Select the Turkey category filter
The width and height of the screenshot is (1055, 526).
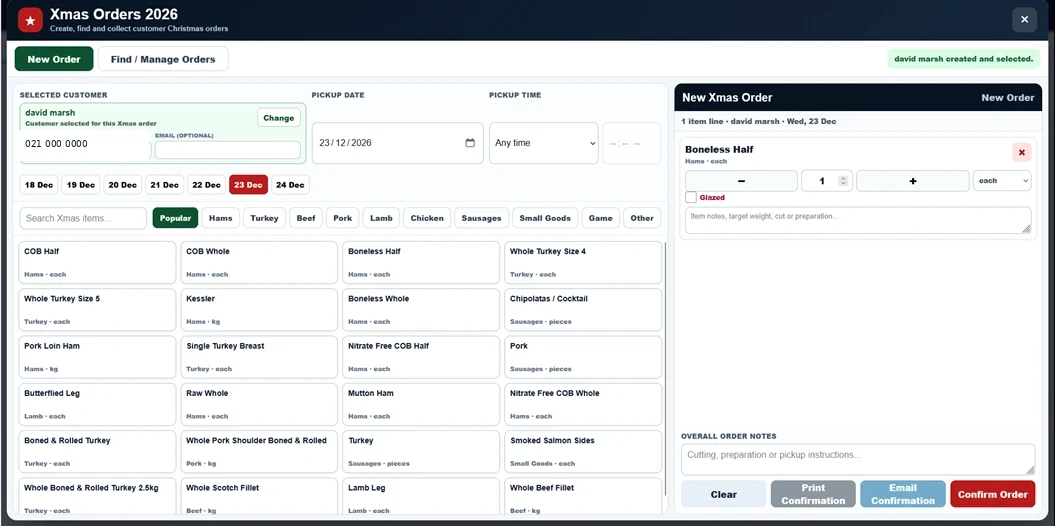pyautogui.click(x=264, y=218)
